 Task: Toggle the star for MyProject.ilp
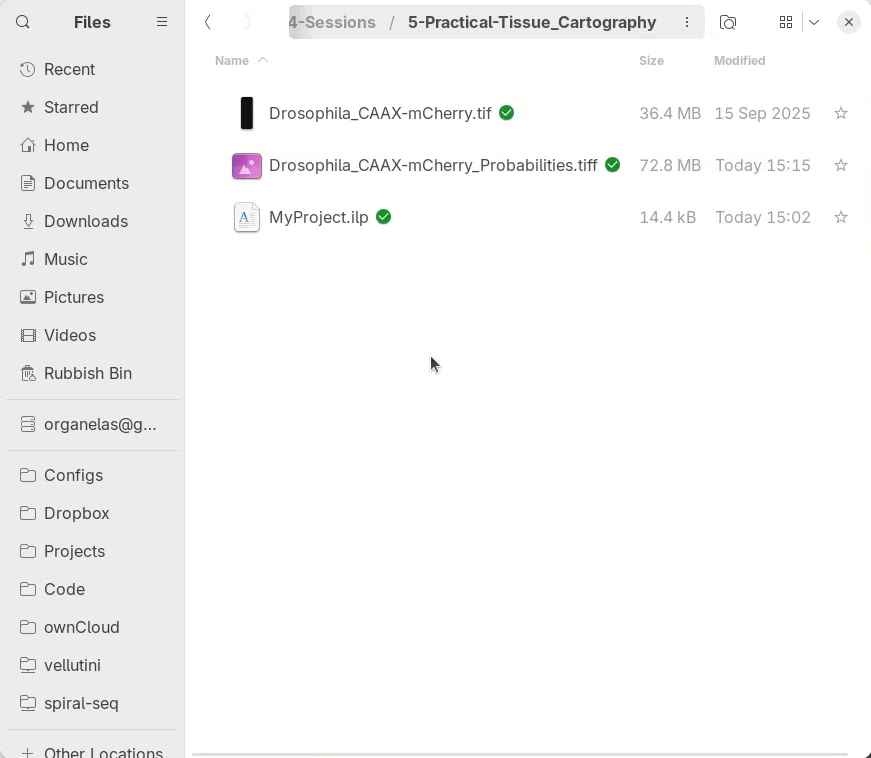point(841,218)
